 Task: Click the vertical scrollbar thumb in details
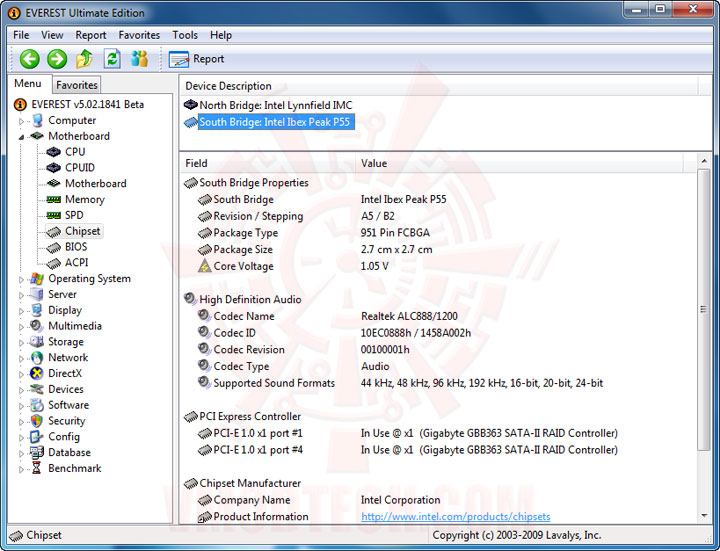[703, 309]
